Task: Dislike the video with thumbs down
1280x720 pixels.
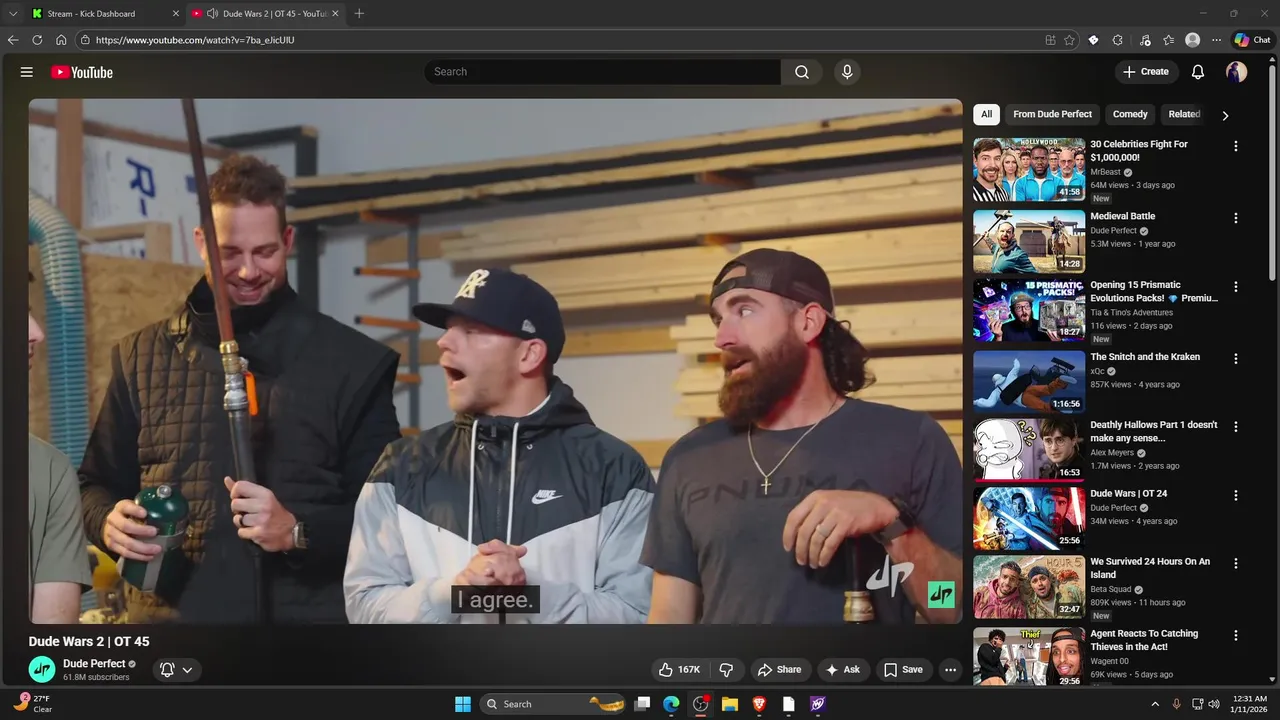Action: click(x=727, y=670)
